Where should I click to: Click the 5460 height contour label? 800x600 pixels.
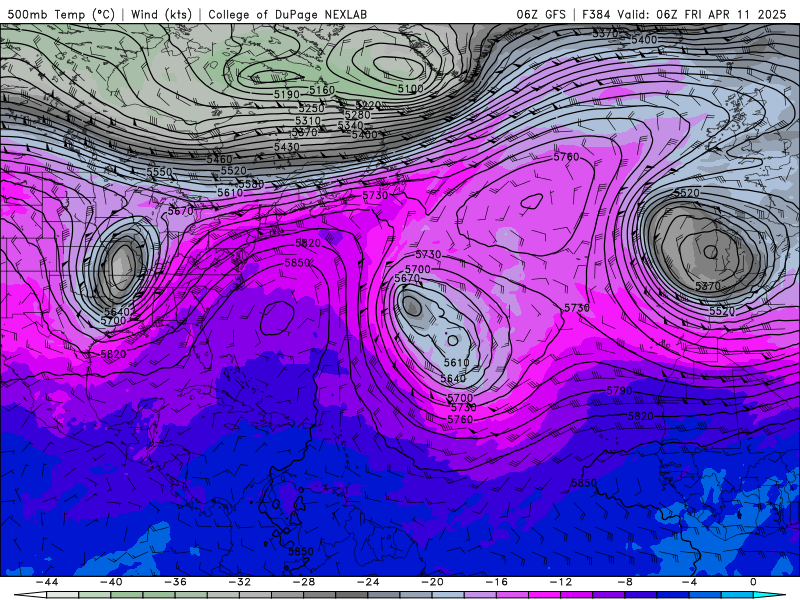point(219,159)
